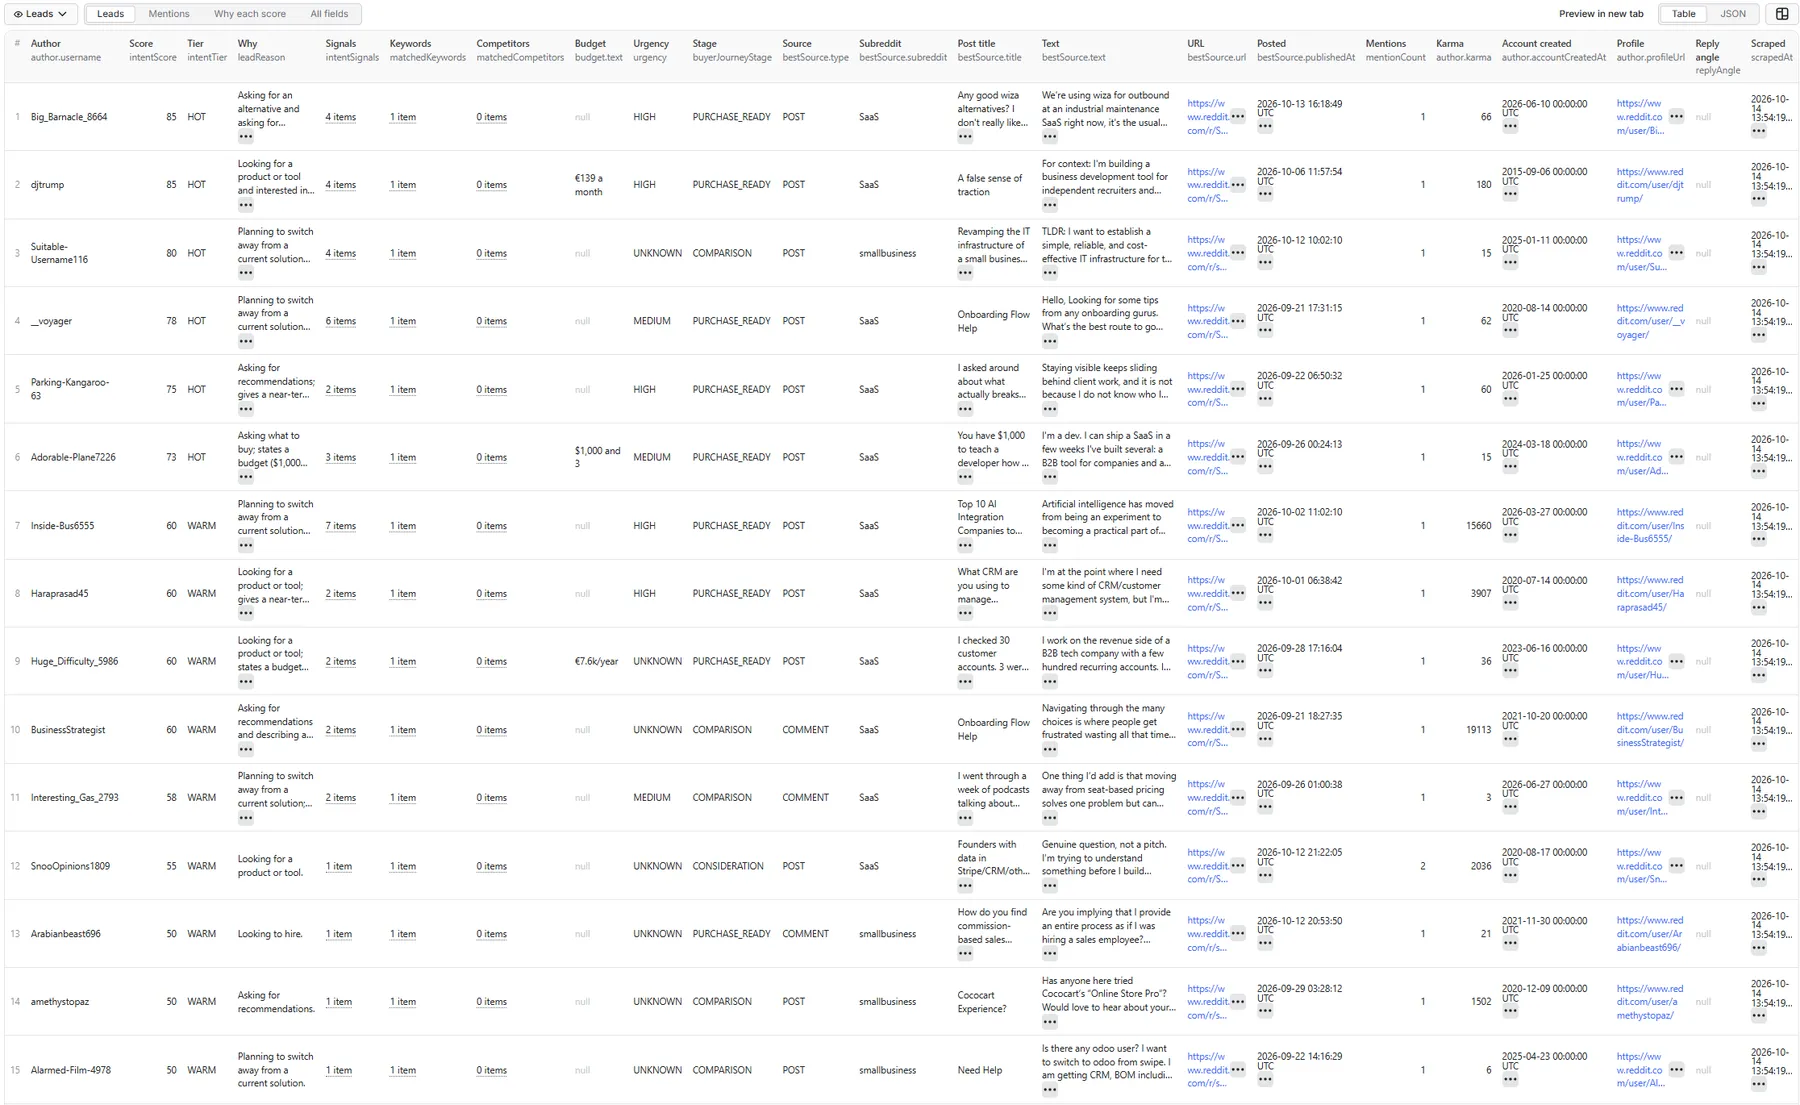The width and height of the screenshot is (1800, 1105).
Task: Expand the Profile URL ellipsis for Adorable-Plane7226
Action: [1677, 457]
